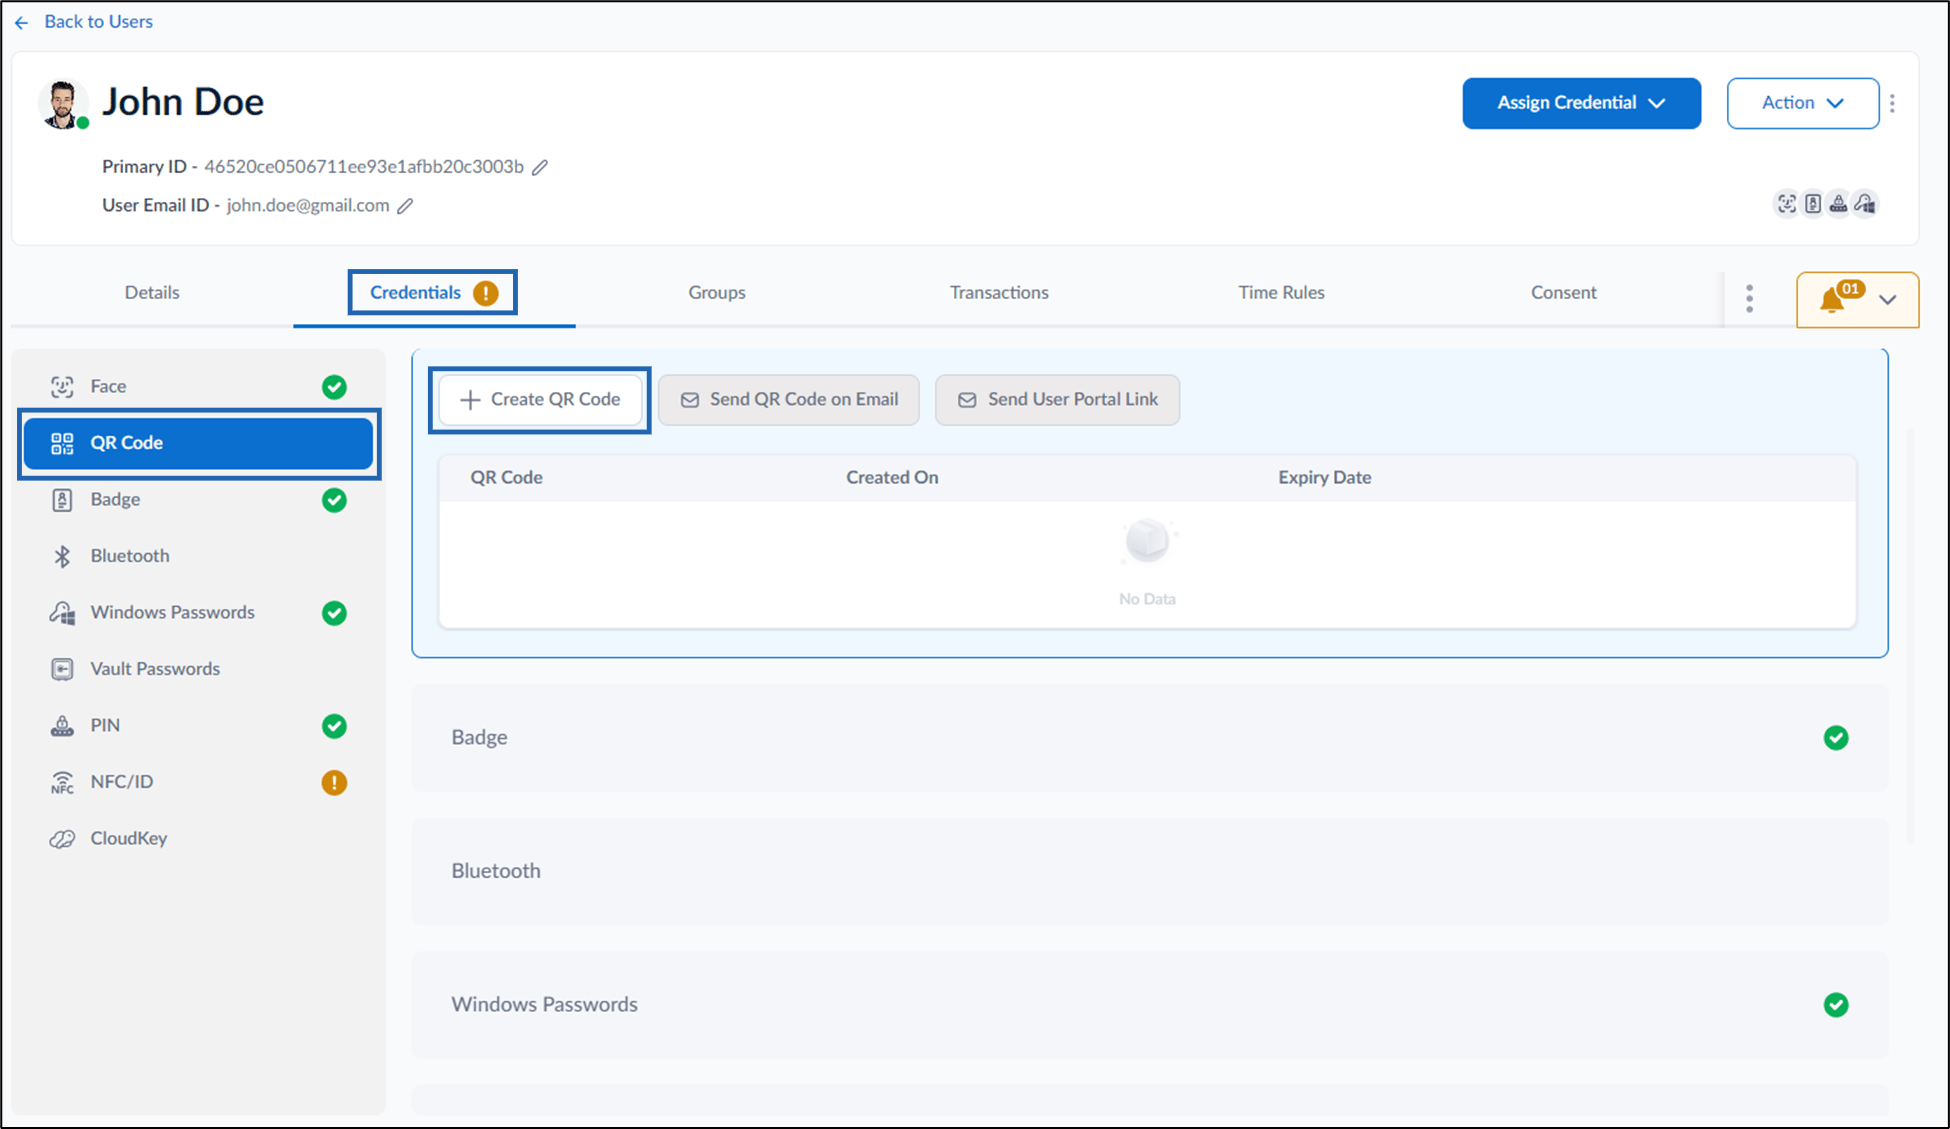Click John Doe's profile avatar
The width and height of the screenshot is (1950, 1129).
(x=62, y=104)
